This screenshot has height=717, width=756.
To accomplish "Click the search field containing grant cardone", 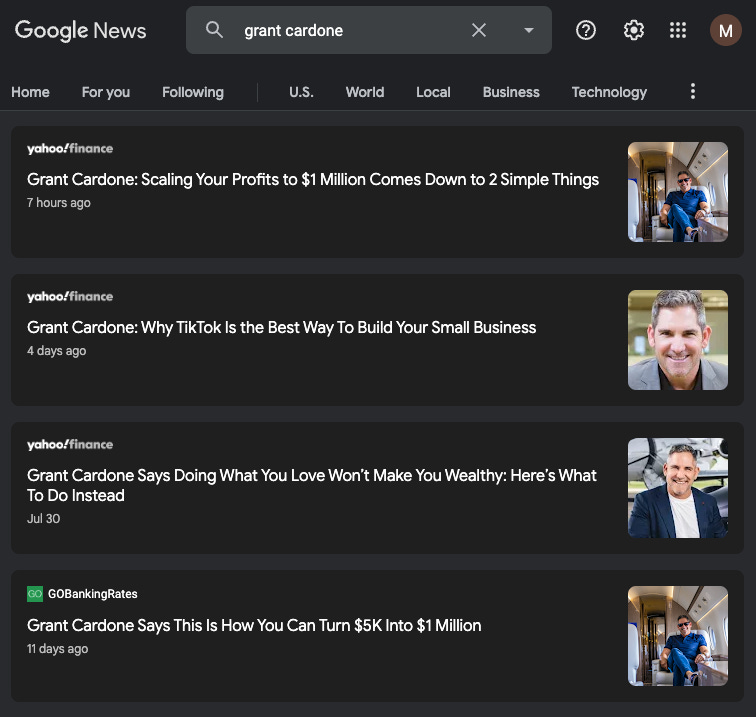I will coord(369,30).
